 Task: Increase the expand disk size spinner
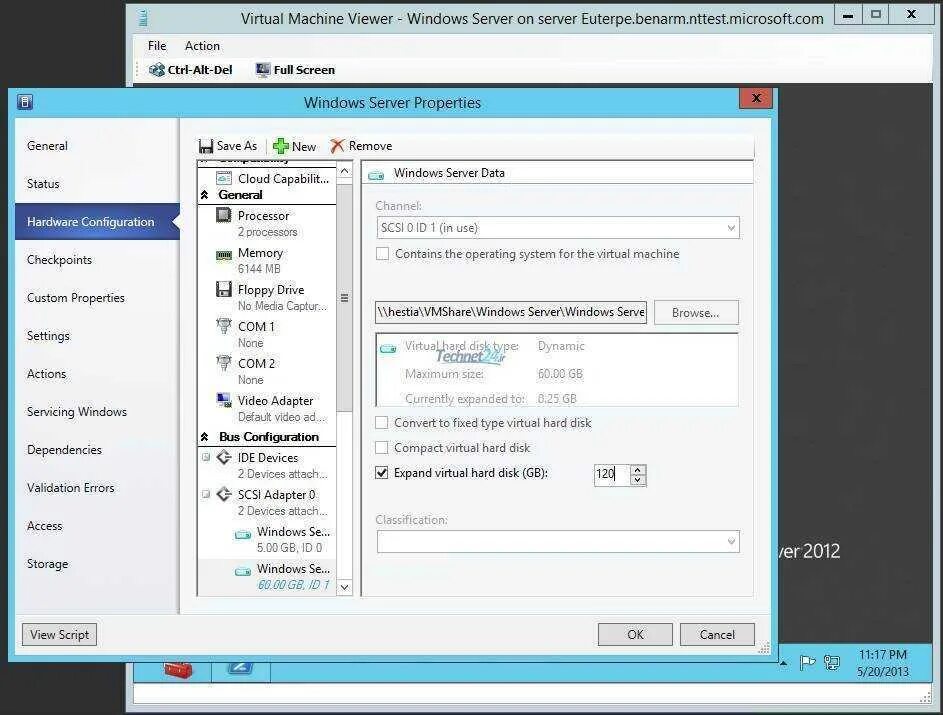[x=638, y=470]
